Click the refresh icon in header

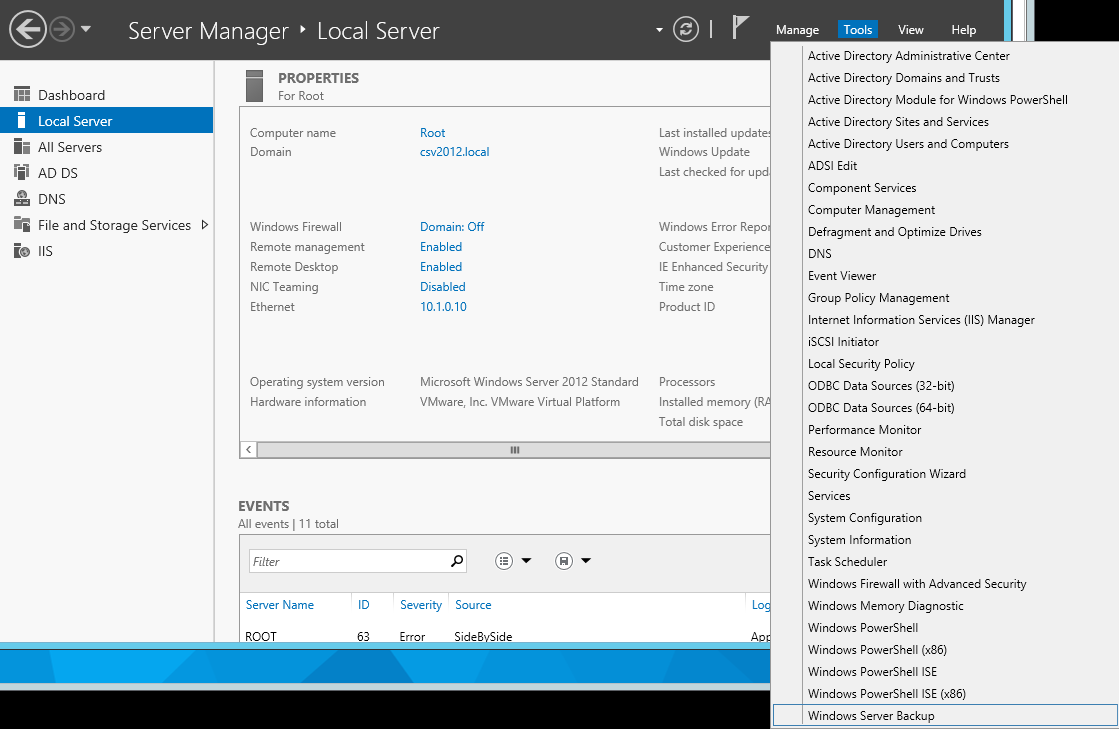[x=685, y=29]
